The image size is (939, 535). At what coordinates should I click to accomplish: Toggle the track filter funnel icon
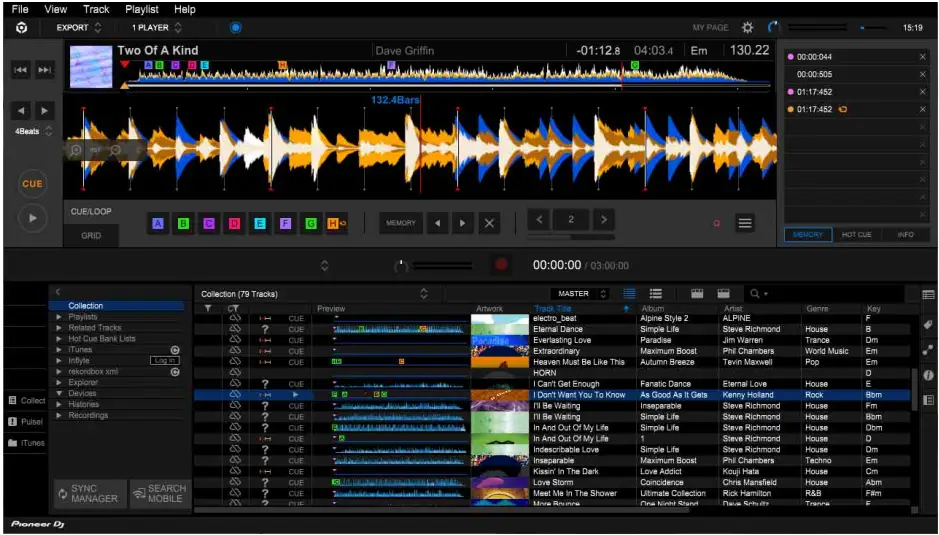[208, 309]
